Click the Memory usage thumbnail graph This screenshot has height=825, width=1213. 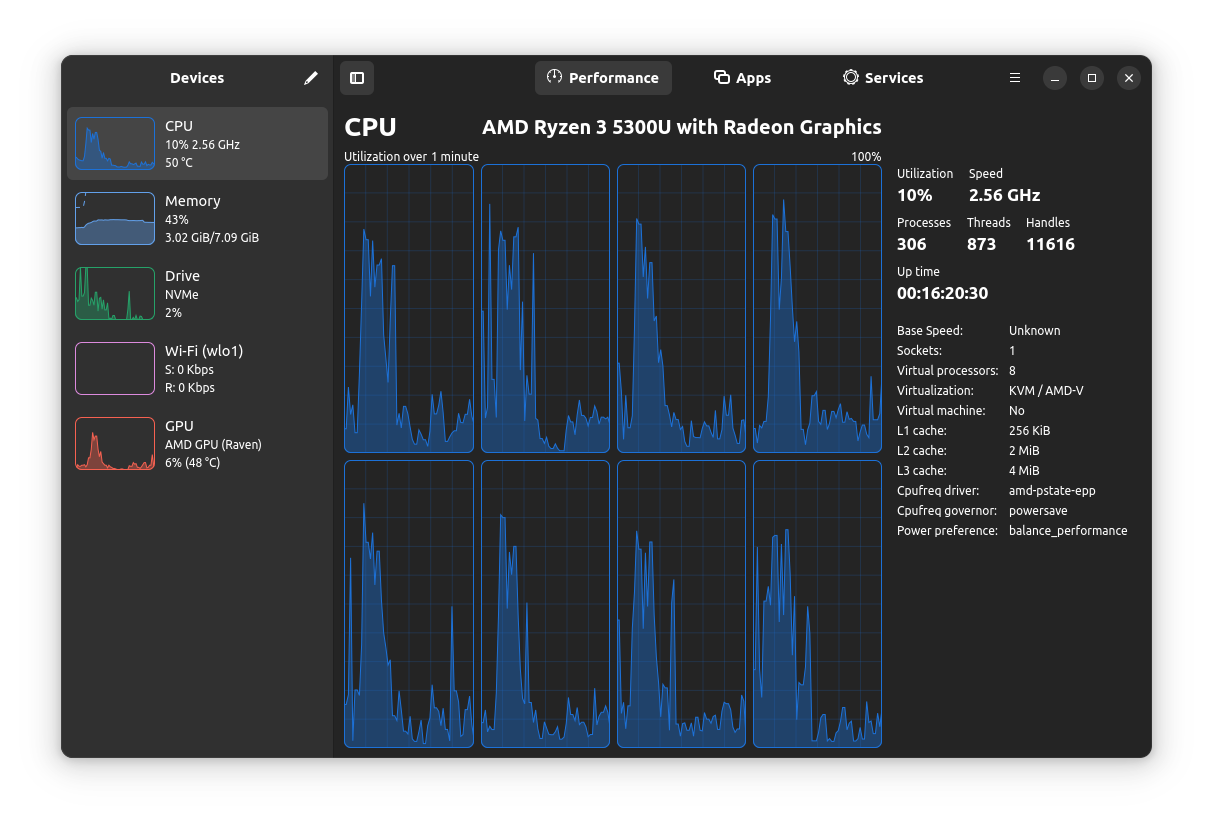coord(114,218)
